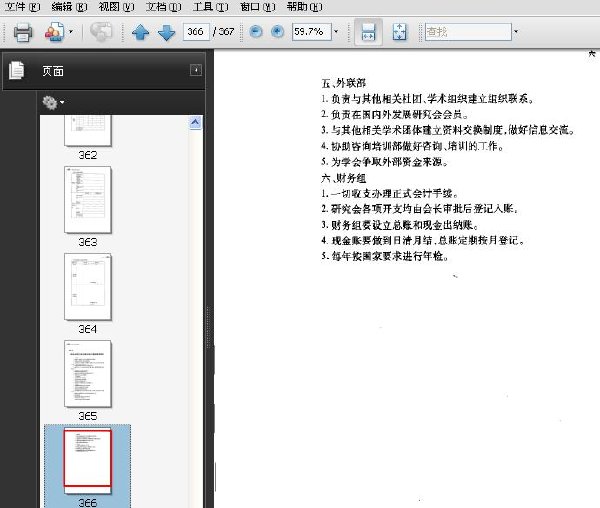The width and height of the screenshot is (600, 508).
Task: Select page 364 thumbnail
Action: point(88,287)
